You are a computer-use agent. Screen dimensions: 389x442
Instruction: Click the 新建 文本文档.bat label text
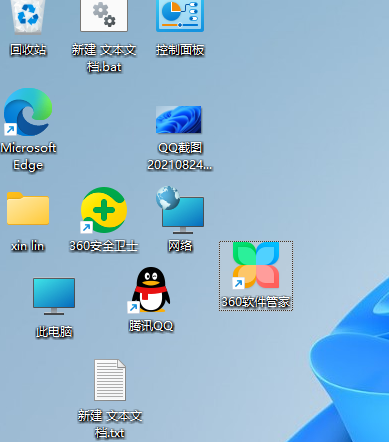(104, 59)
